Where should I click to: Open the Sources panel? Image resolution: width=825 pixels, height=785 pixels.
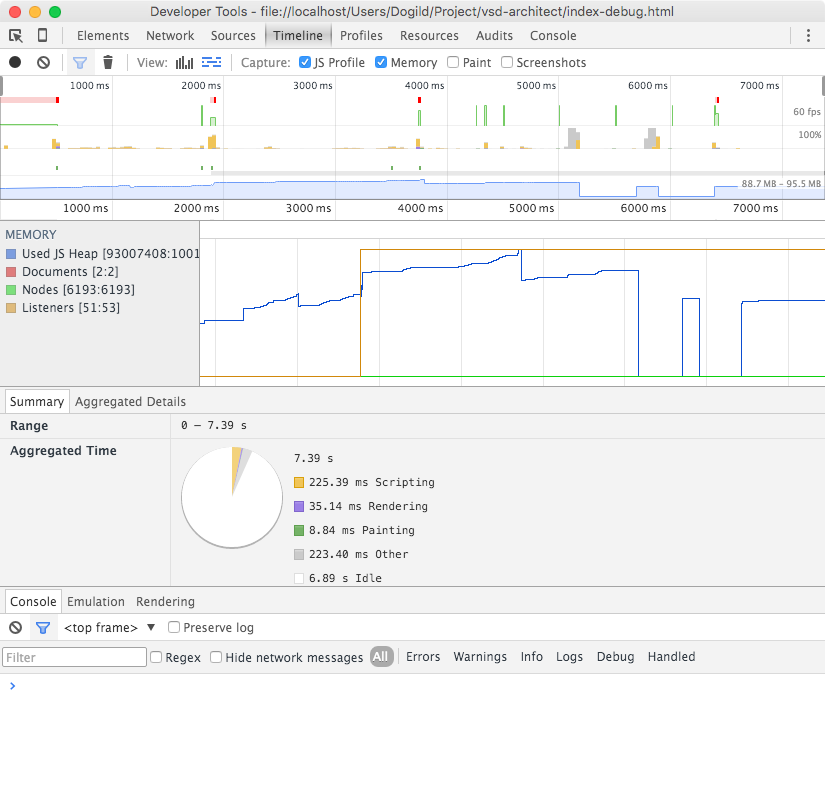(x=233, y=36)
